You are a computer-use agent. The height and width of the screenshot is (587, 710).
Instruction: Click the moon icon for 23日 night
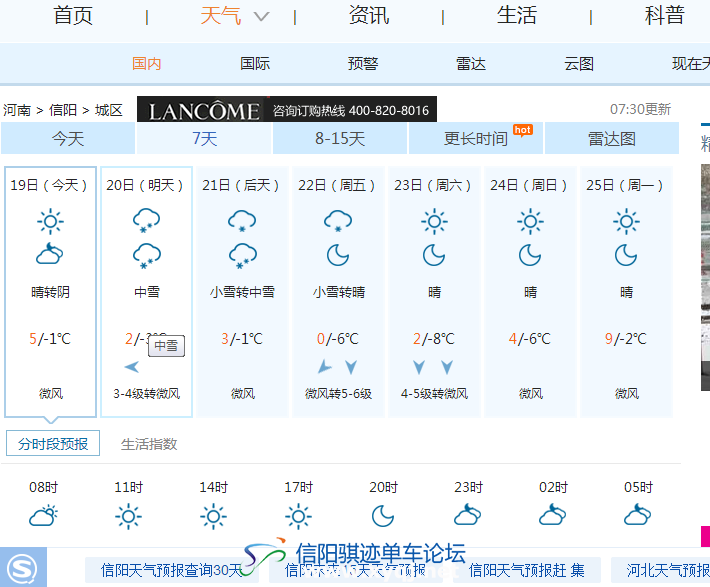tap(434, 256)
